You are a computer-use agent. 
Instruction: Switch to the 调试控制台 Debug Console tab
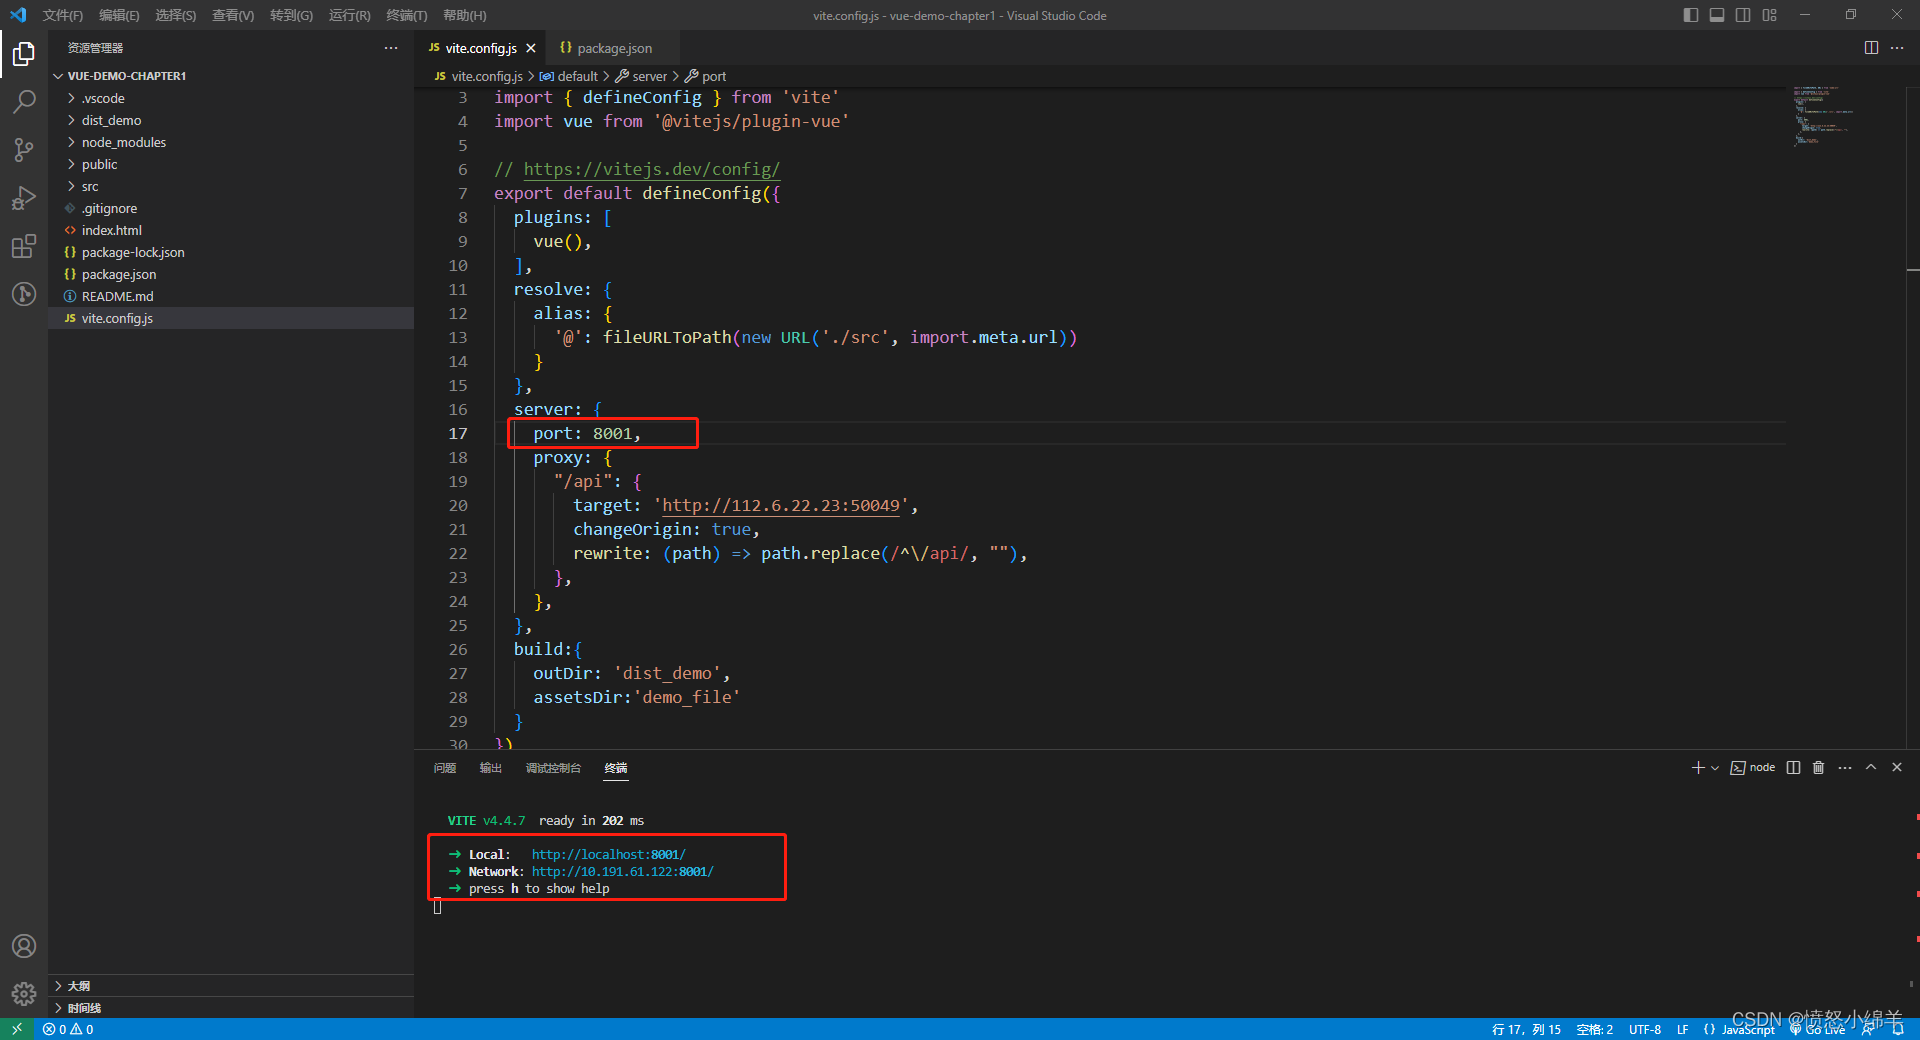coord(553,768)
